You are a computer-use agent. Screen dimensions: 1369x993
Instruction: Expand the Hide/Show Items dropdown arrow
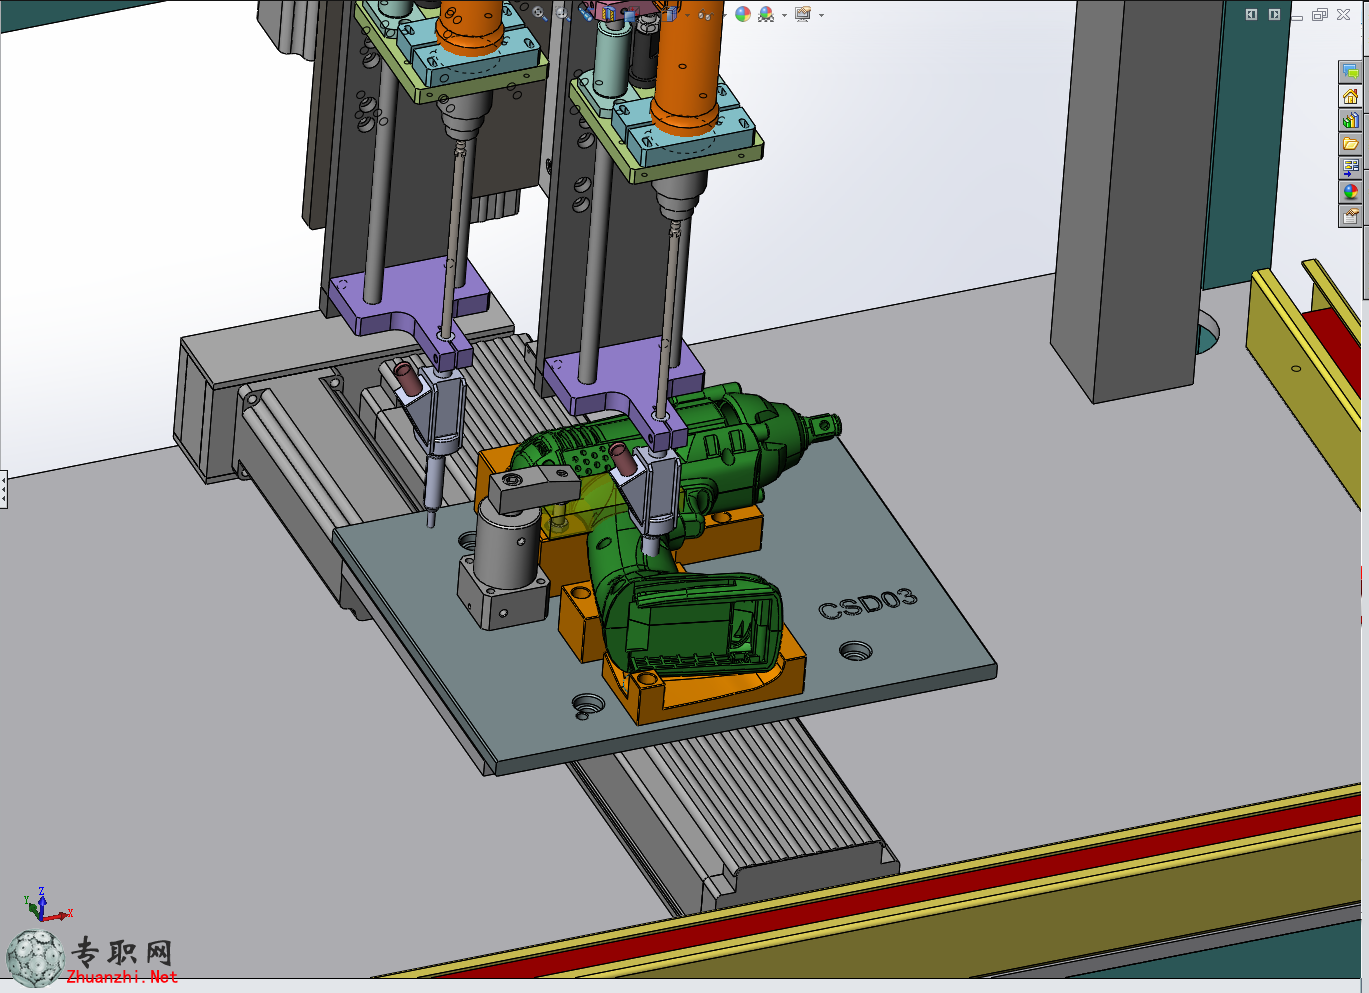724,15
